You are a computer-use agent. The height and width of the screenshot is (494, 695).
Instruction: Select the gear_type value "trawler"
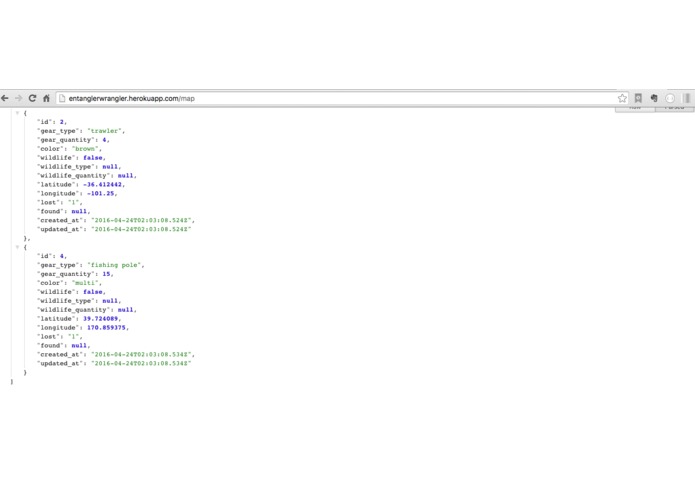click(x=106, y=131)
